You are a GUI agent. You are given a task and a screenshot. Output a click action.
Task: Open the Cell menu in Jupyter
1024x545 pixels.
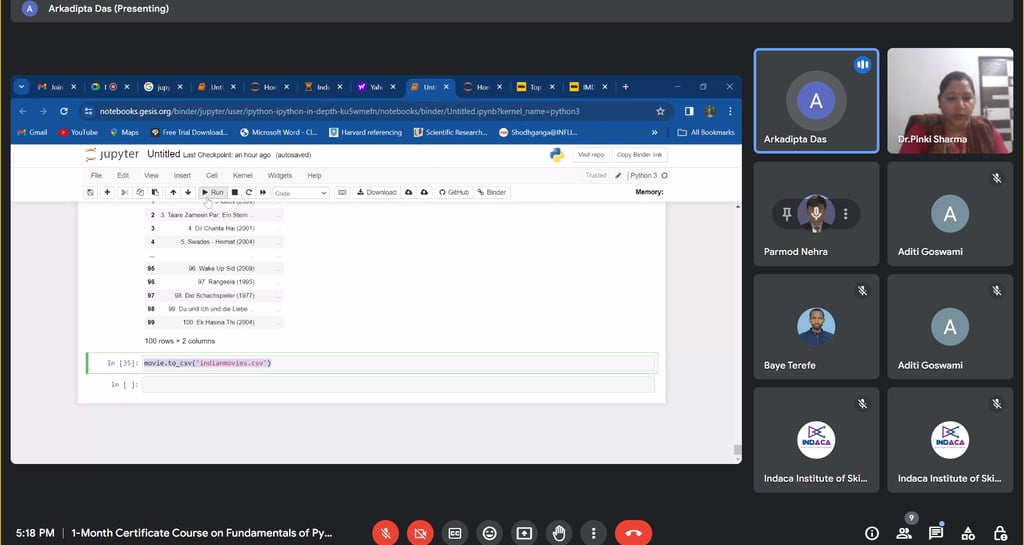212,176
